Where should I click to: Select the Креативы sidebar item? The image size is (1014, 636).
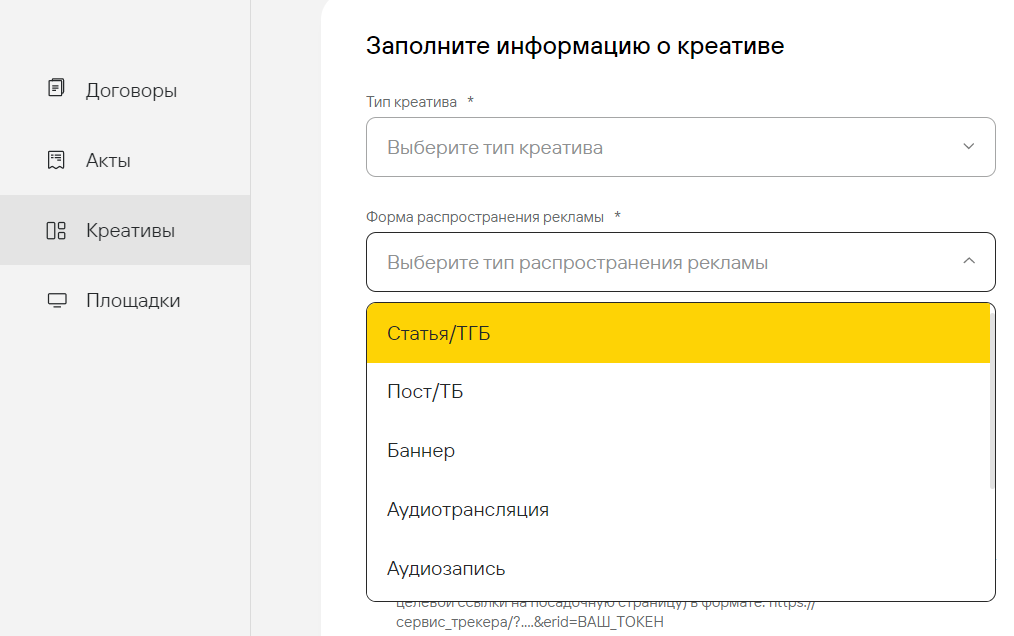click(130, 231)
